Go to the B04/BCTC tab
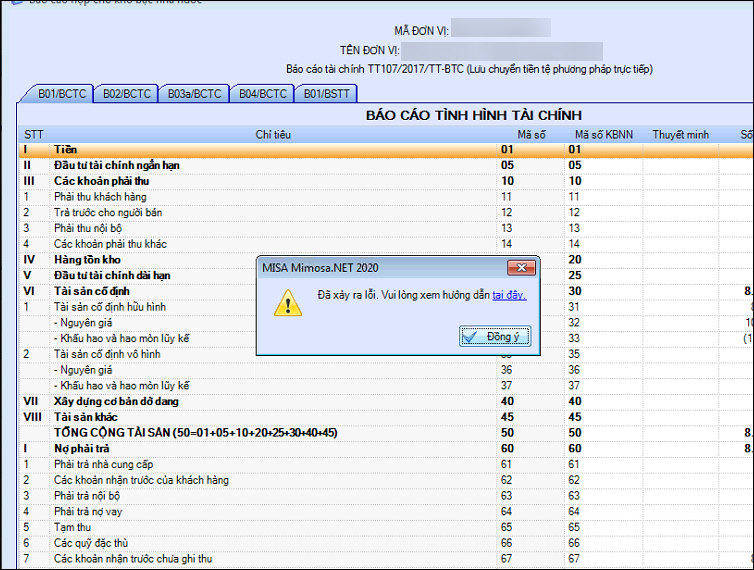The width and height of the screenshot is (754, 570). click(262, 94)
